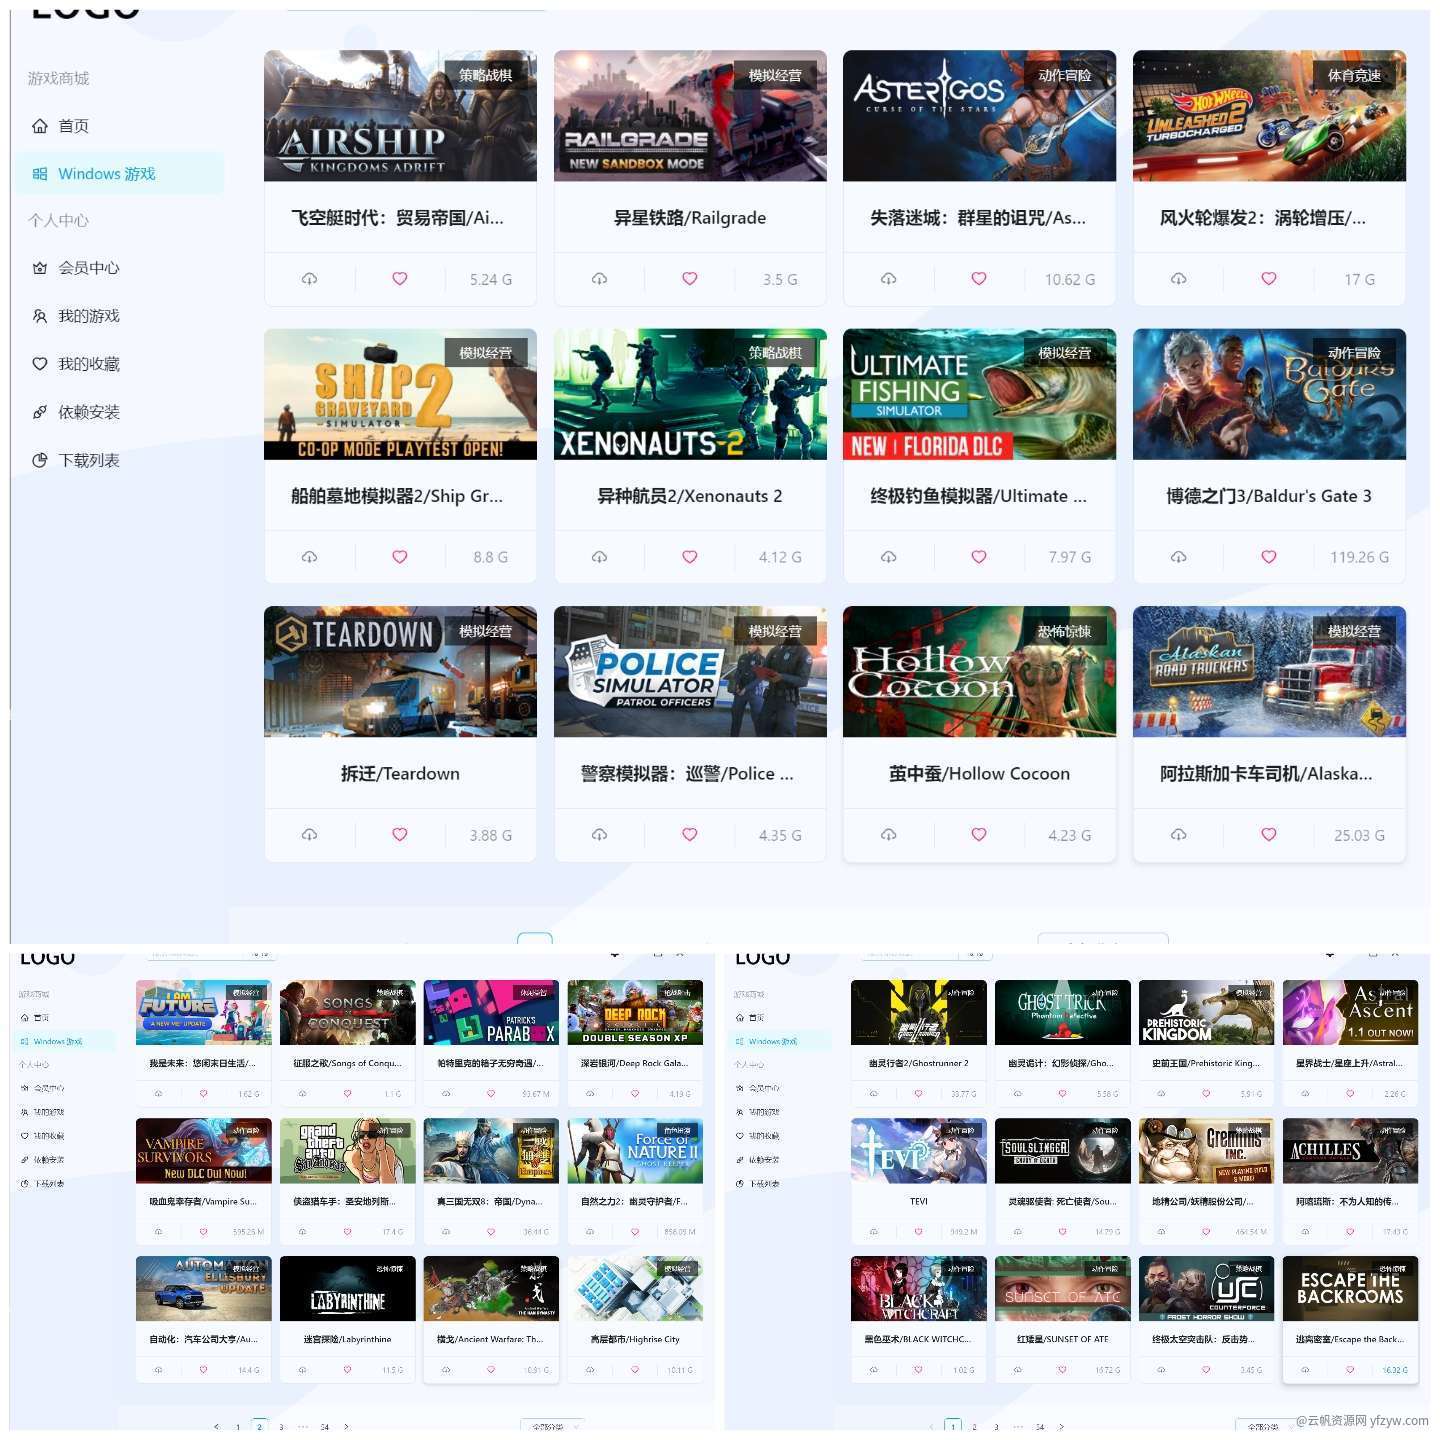Toggle the heart favorite on Railgrade

pyautogui.click(x=690, y=279)
